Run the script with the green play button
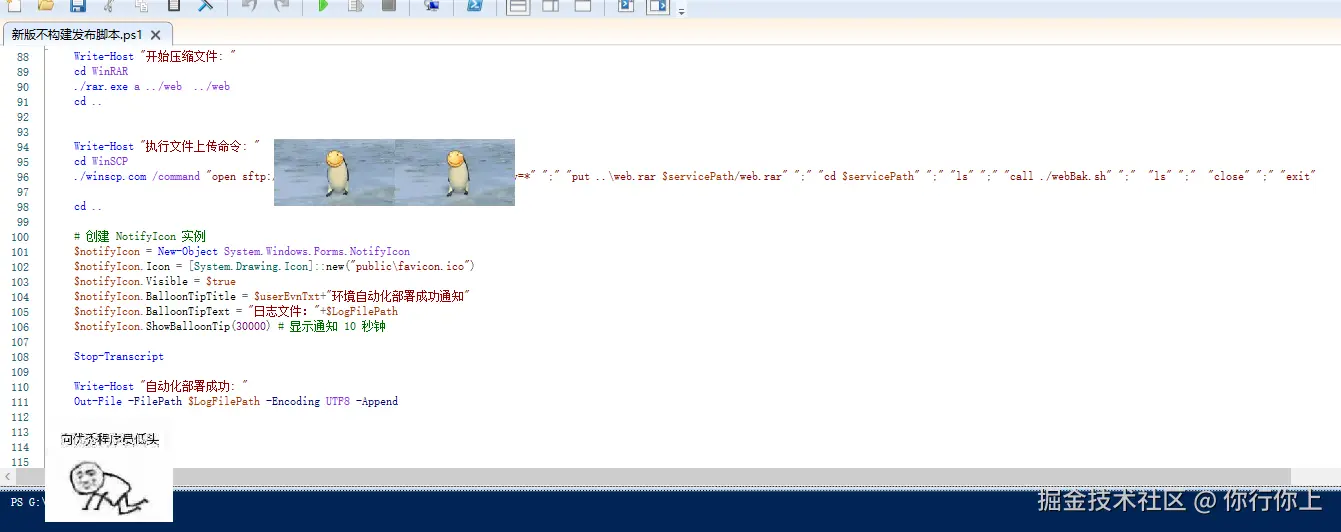The image size is (1341, 532). click(323, 6)
